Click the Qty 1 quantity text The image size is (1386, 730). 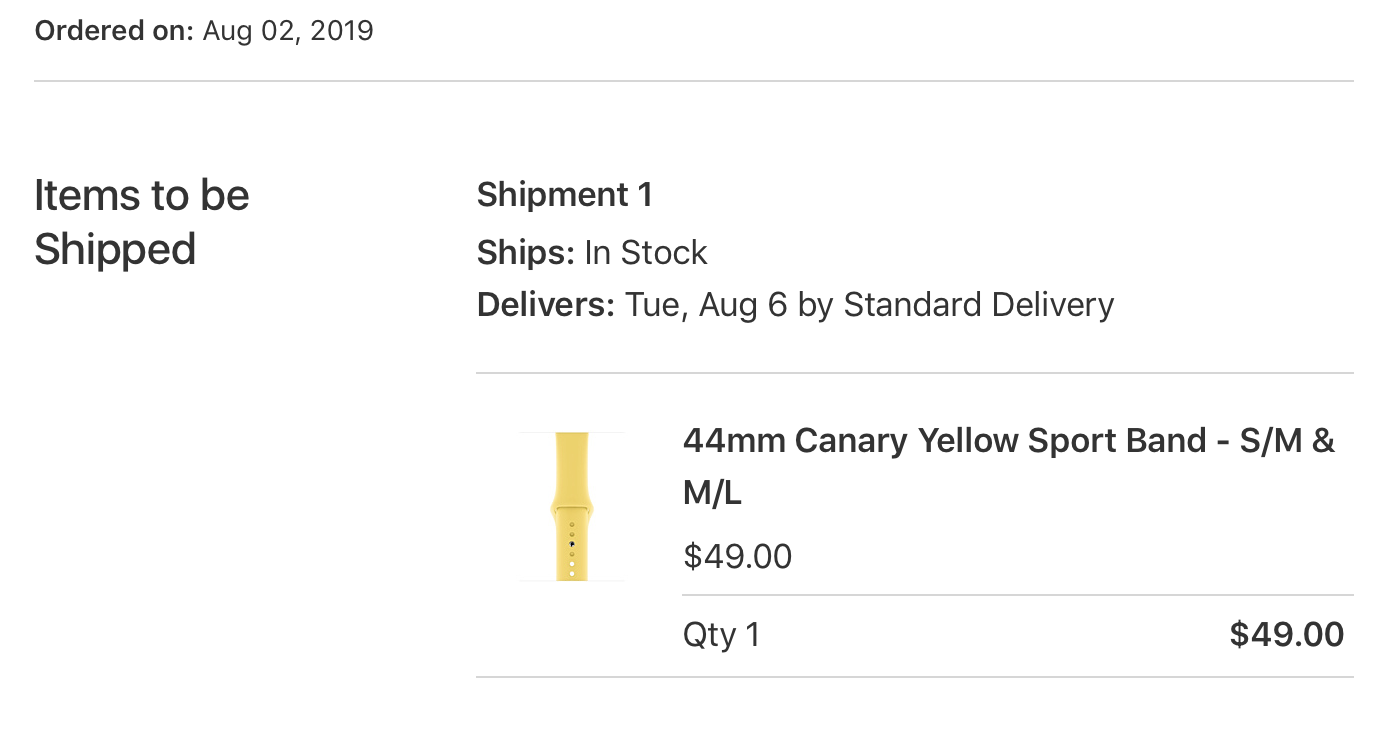click(x=722, y=635)
